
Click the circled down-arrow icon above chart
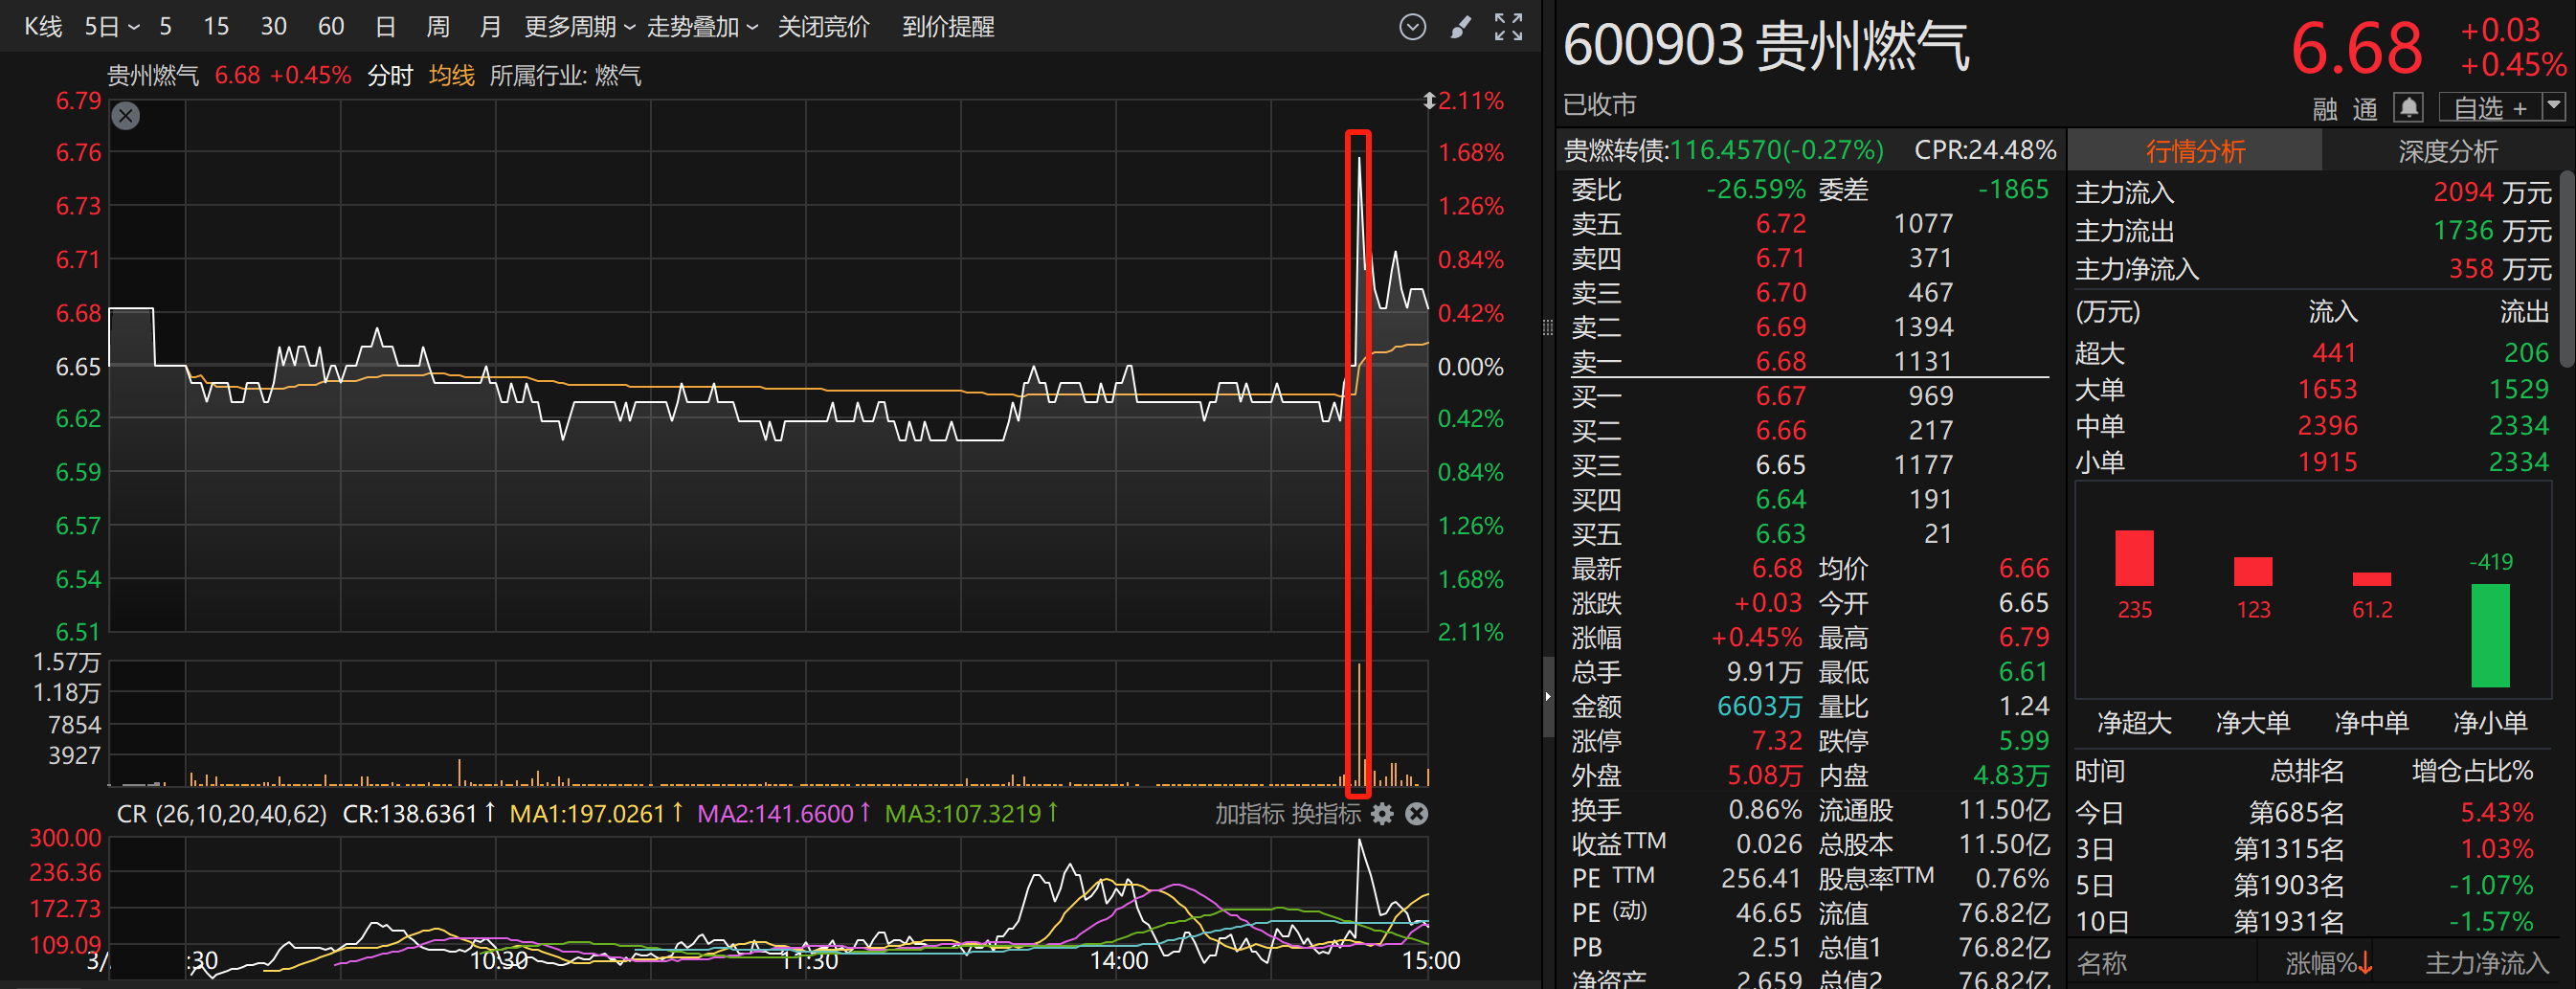[1412, 27]
